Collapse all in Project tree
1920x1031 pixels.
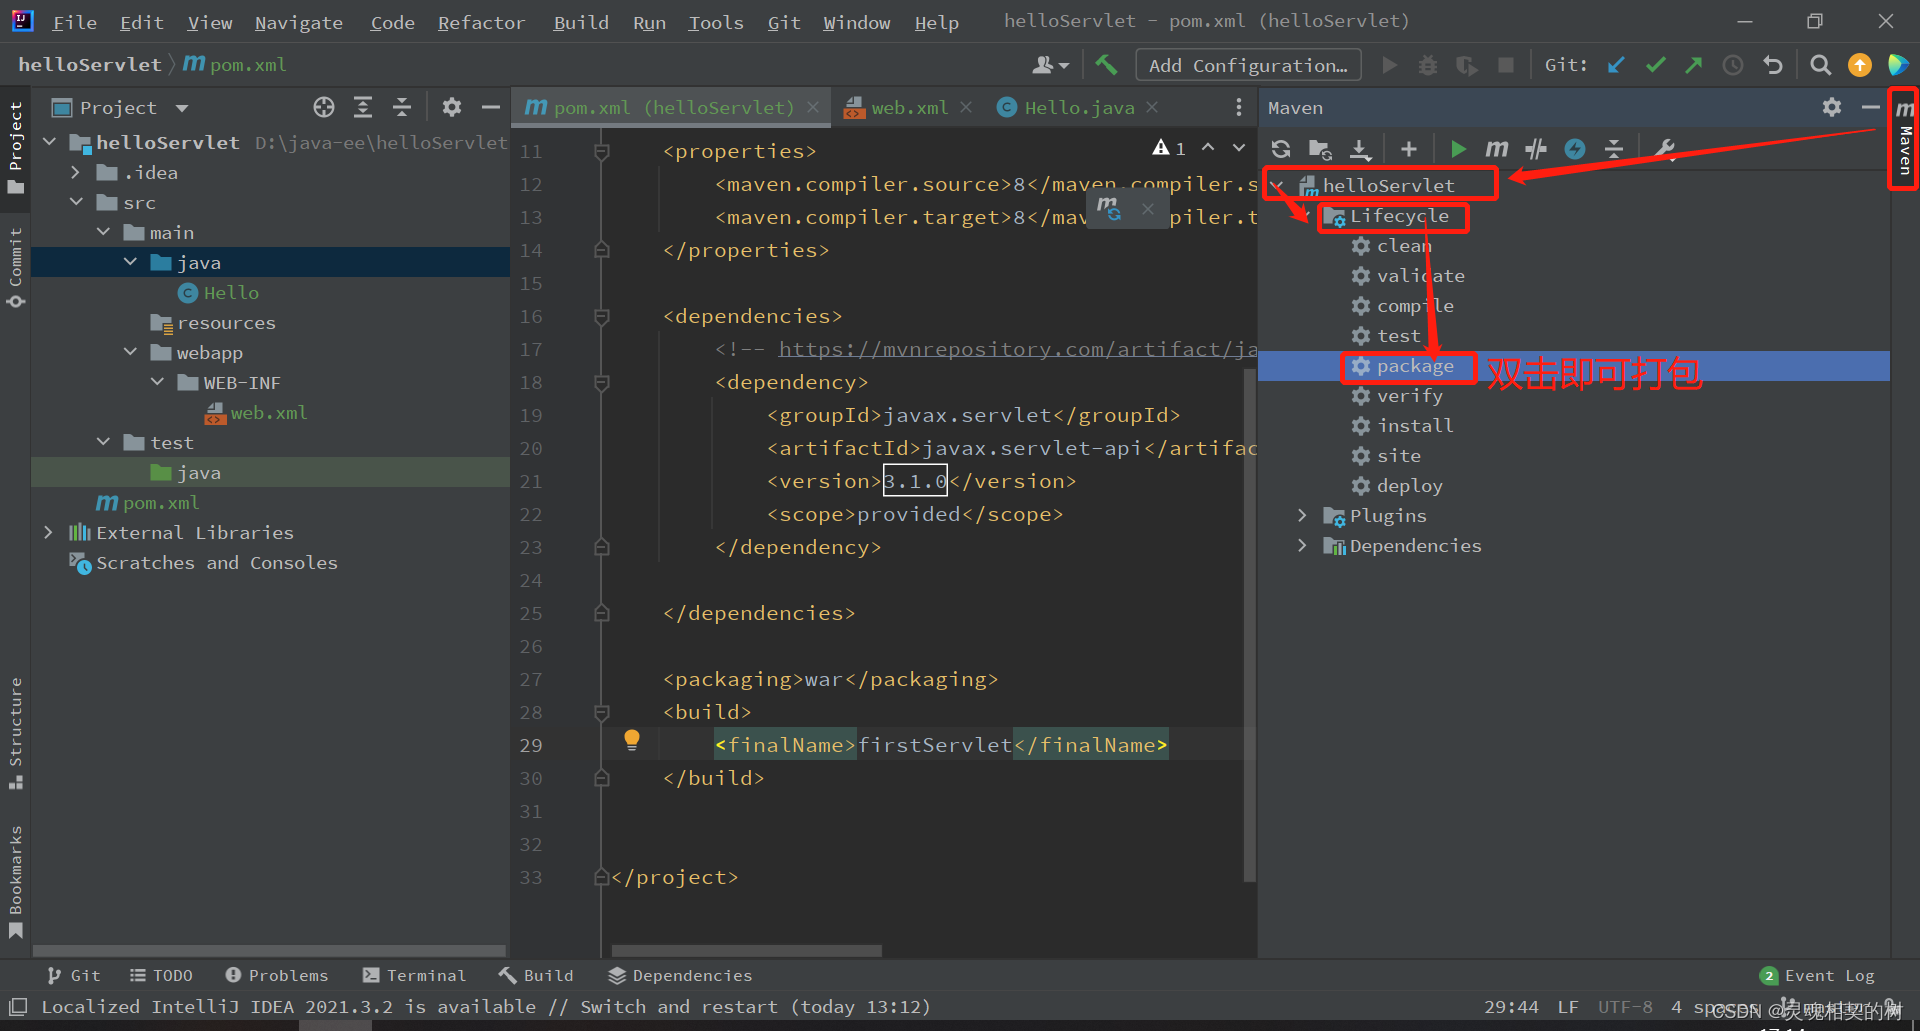click(x=402, y=107)
